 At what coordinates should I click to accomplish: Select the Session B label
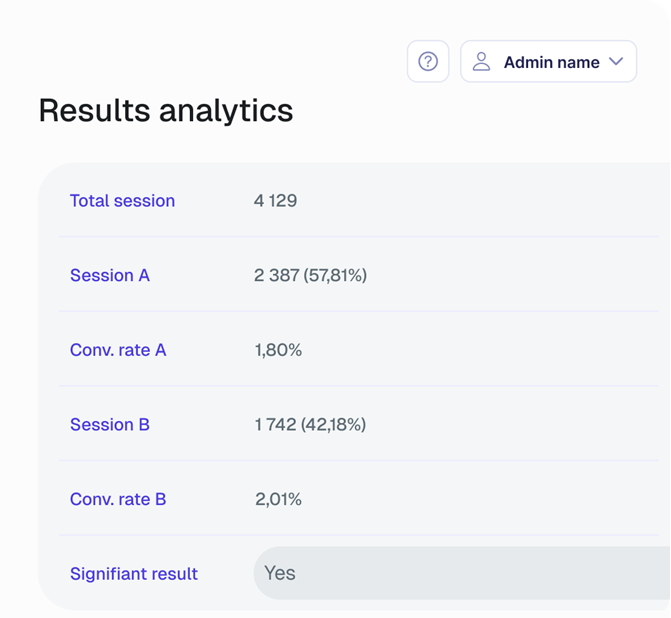110,425
